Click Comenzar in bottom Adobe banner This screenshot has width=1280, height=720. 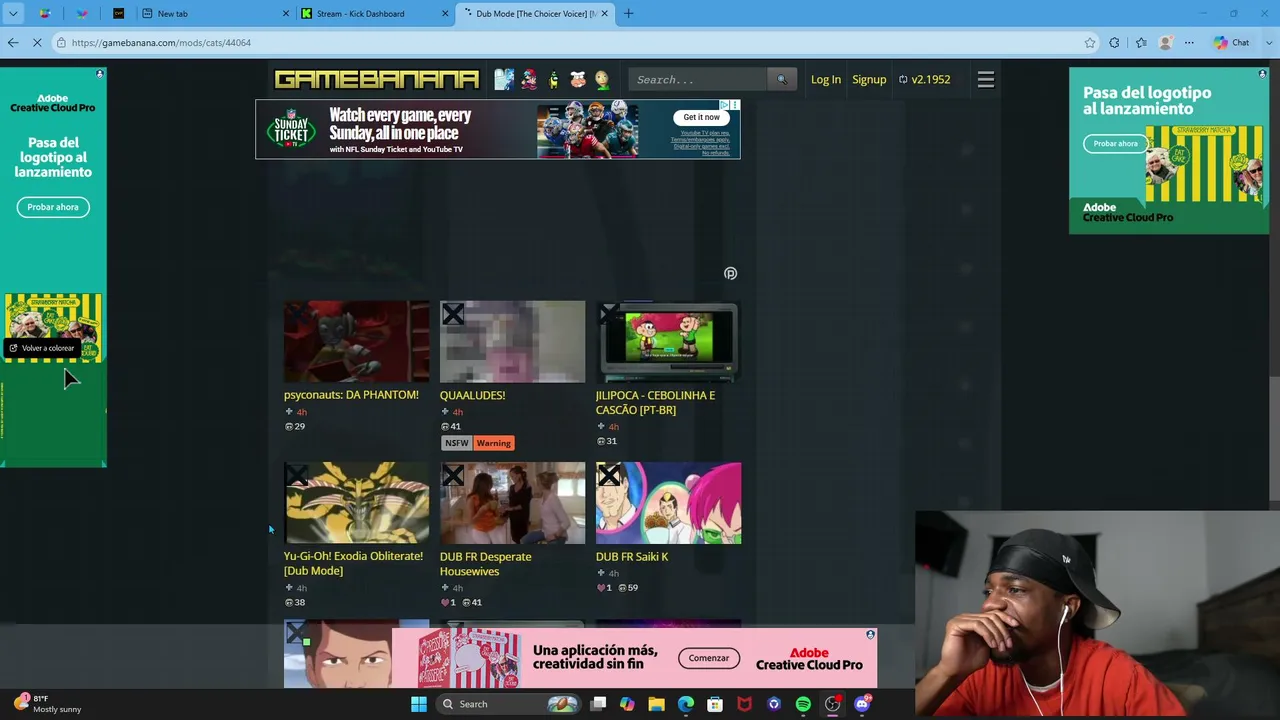(x=709, y=658)
